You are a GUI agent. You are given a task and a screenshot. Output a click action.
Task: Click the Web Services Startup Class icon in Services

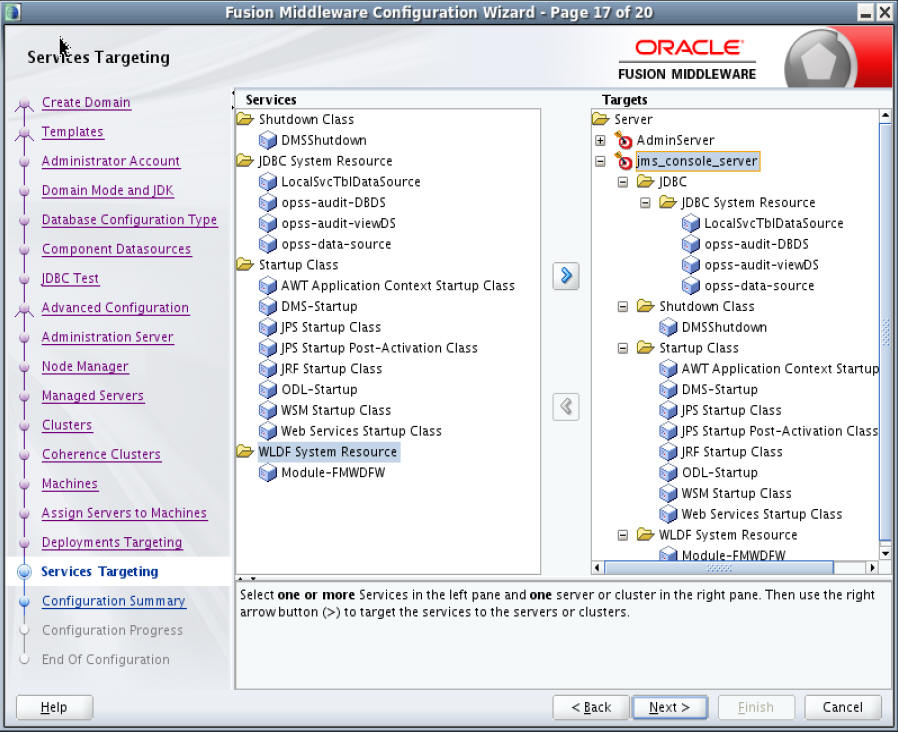267,431
